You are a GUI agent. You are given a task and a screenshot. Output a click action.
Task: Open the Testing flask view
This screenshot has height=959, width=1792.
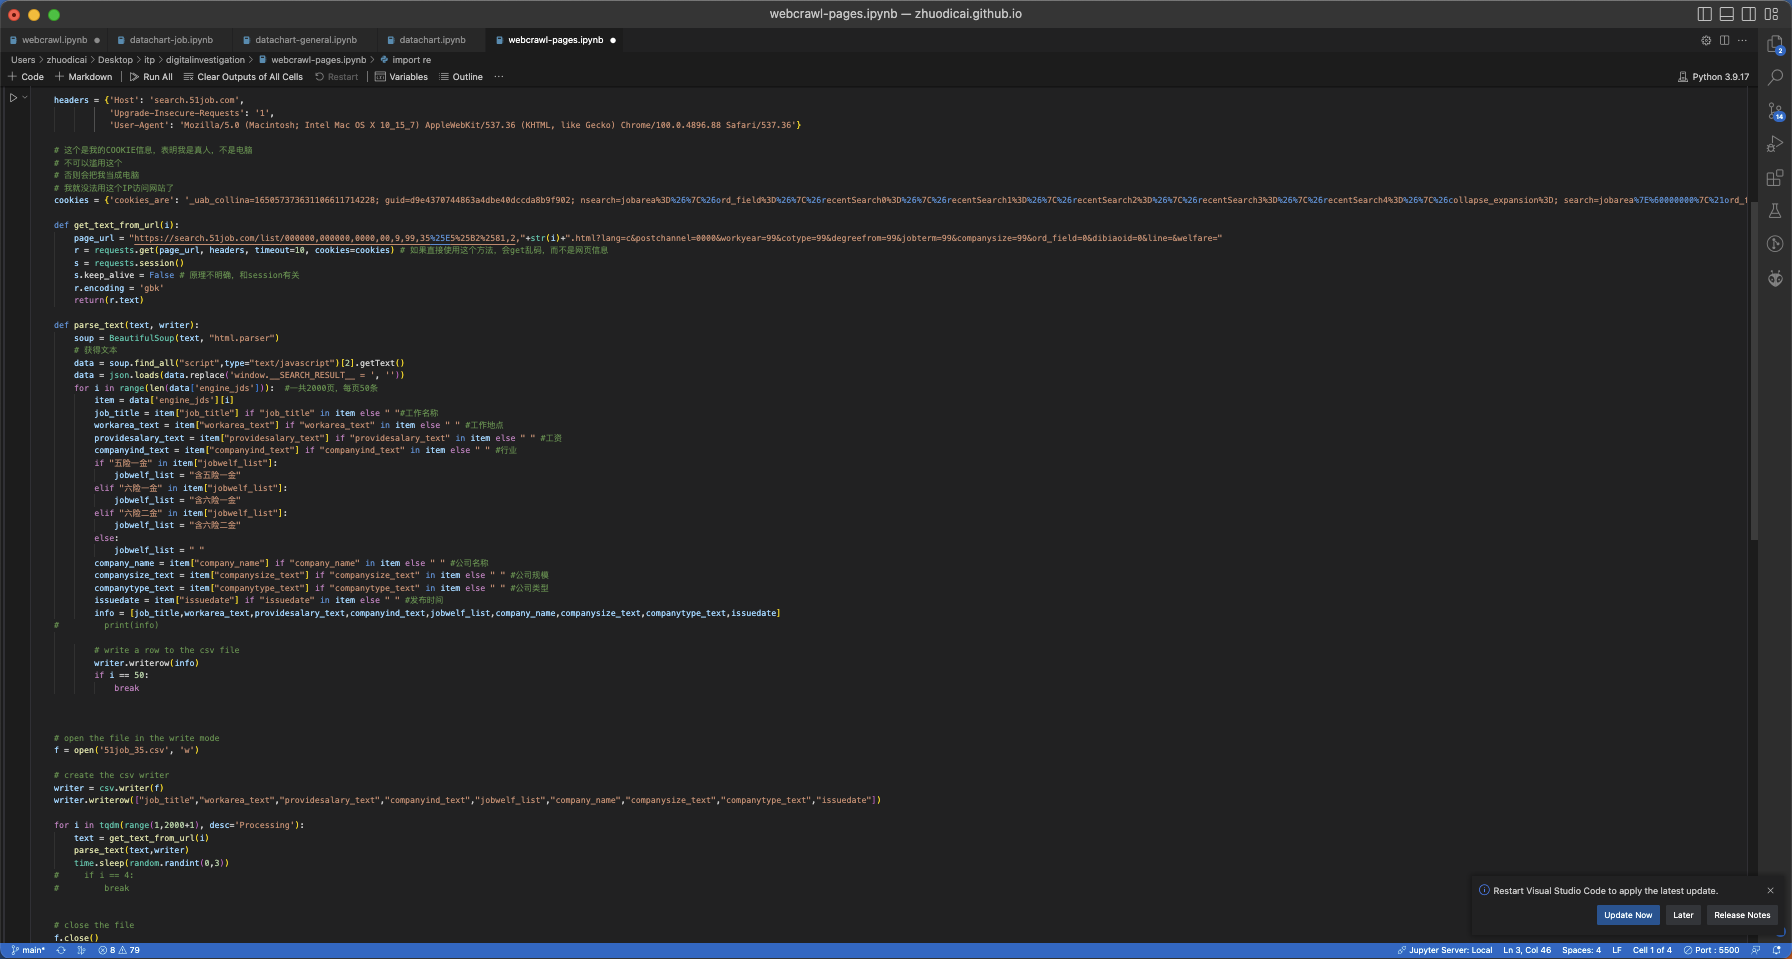(x=1775, y=211)
